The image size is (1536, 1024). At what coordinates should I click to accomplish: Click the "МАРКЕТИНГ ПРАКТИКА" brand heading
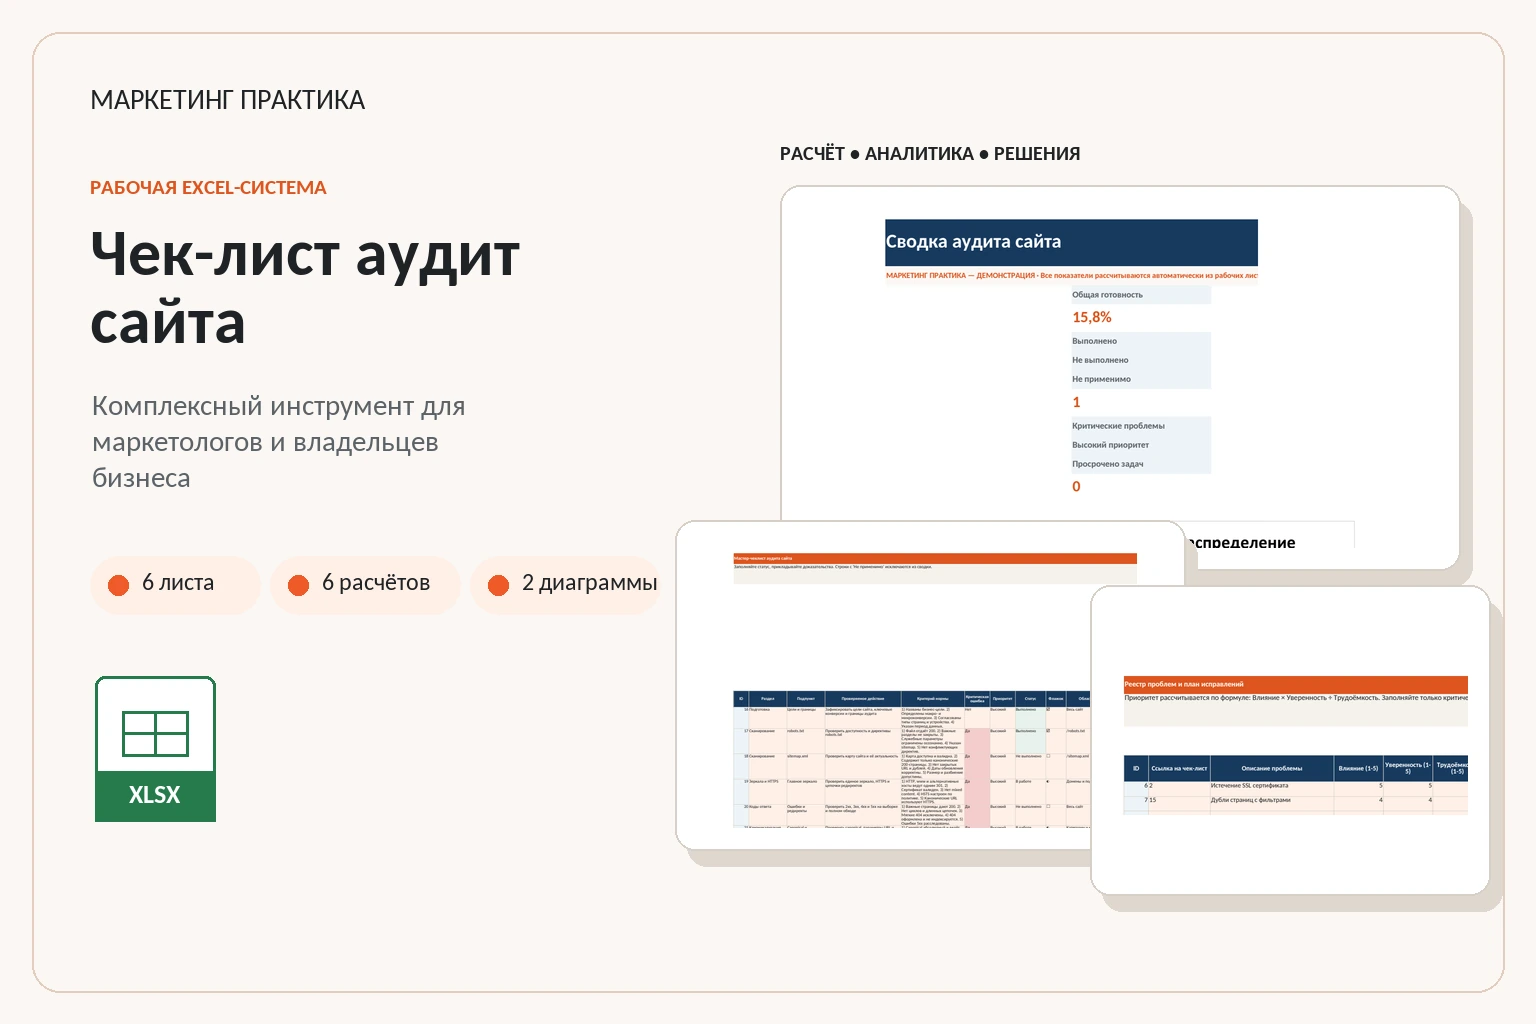228,100
